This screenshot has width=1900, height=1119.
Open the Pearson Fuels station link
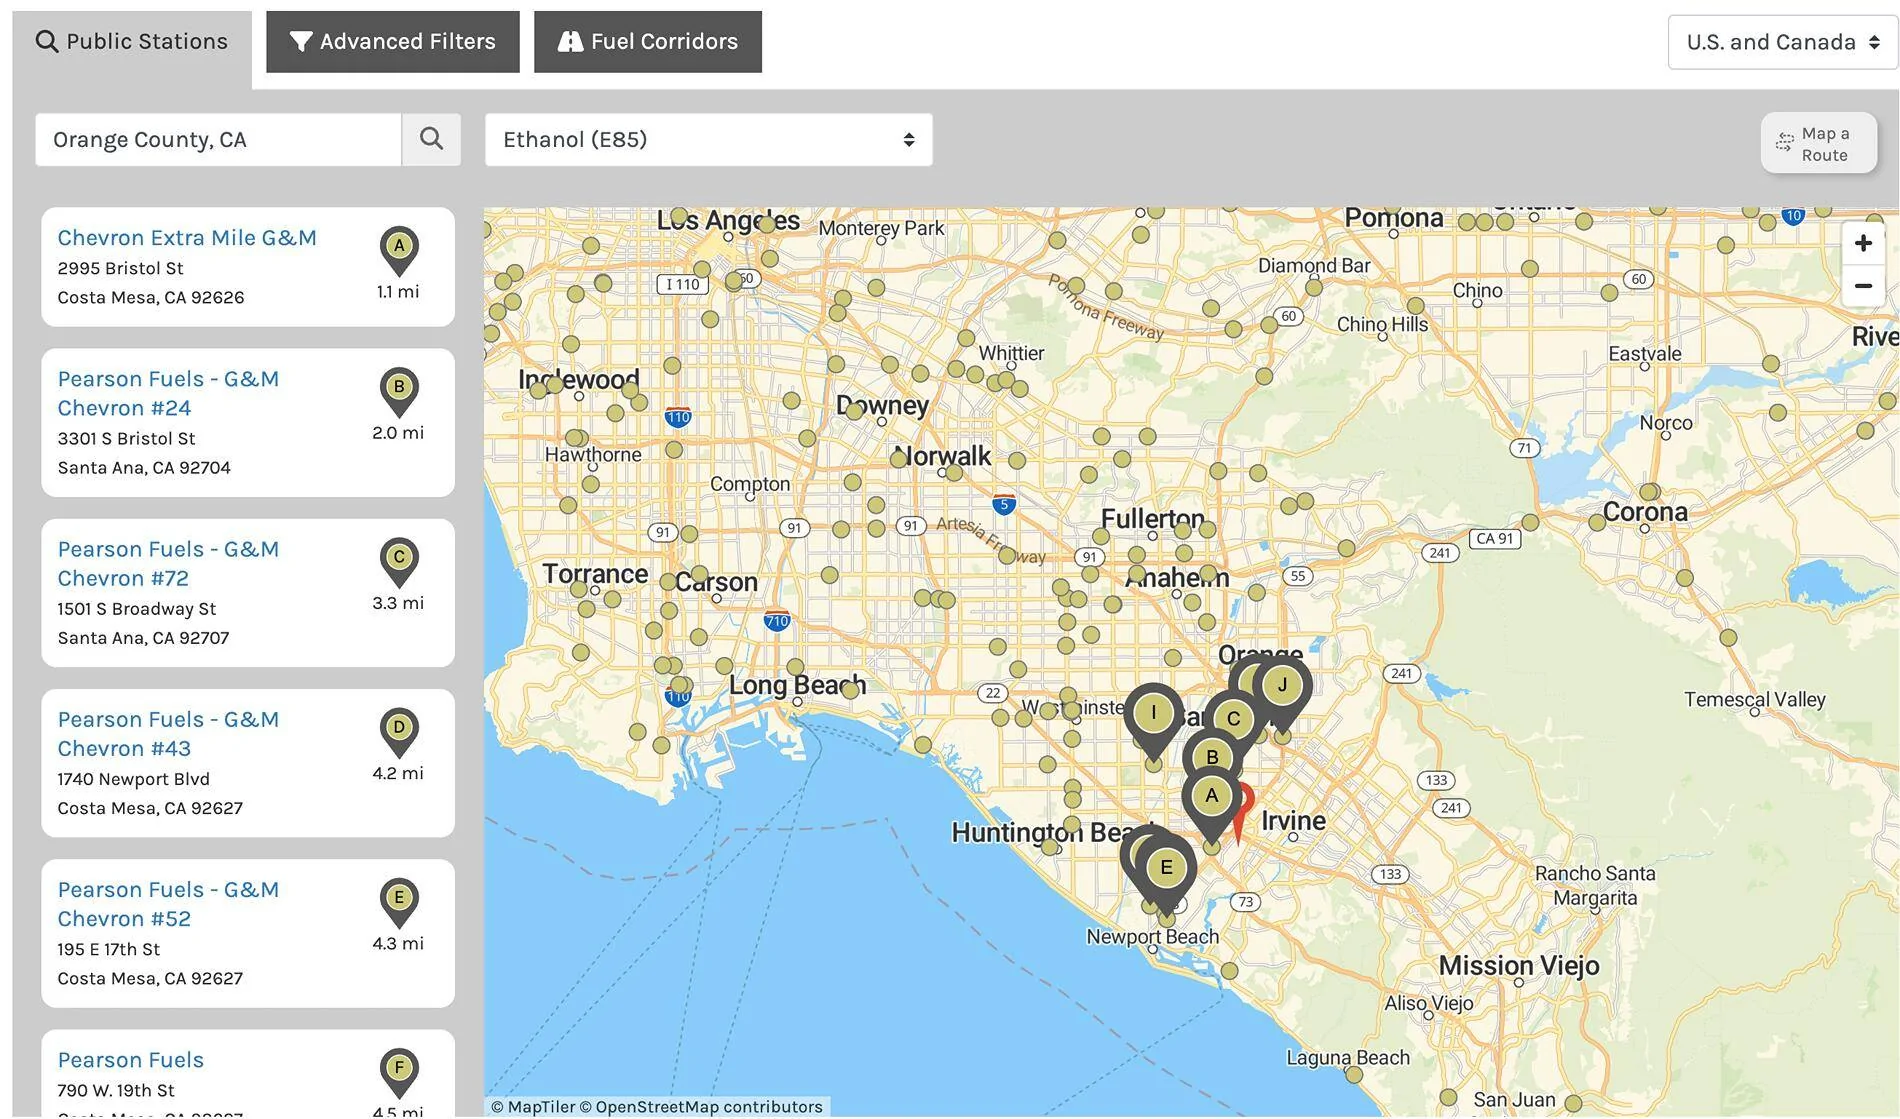pyautogui.click(x=131, y=1060)
